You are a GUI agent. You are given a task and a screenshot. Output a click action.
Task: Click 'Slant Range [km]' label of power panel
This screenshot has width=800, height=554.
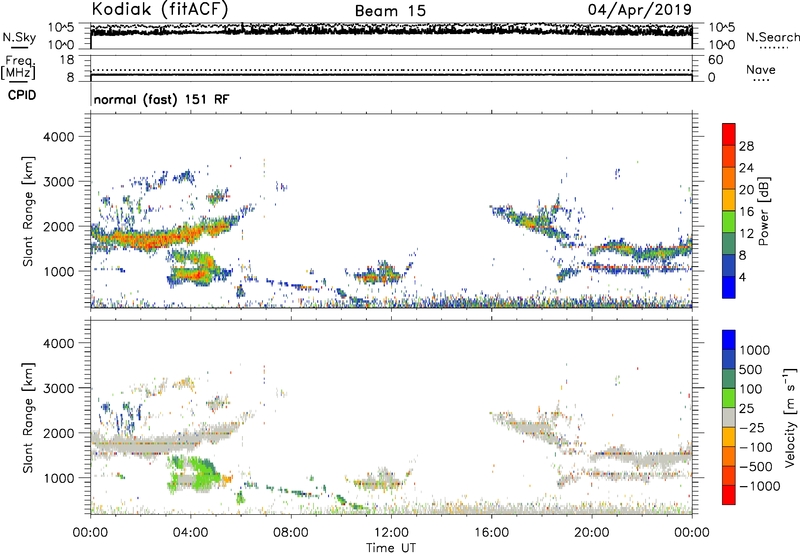[x=28, y=211]
